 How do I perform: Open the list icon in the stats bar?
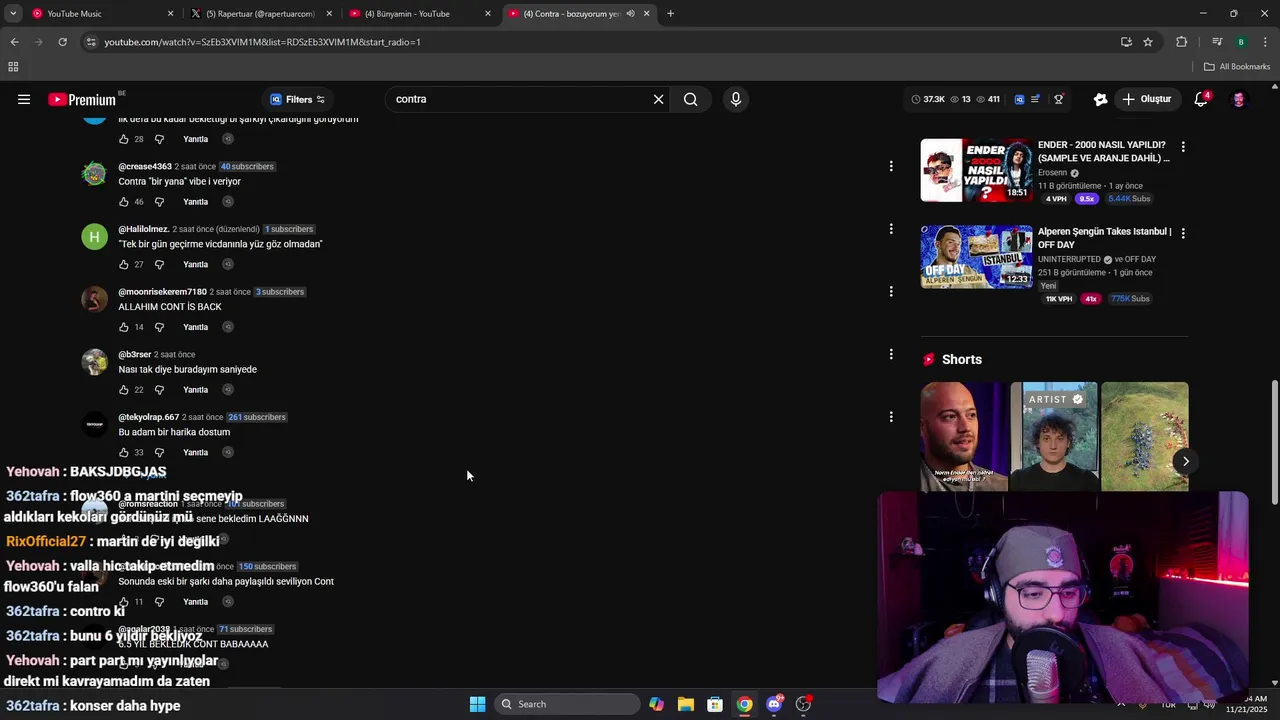point(1035,99)
